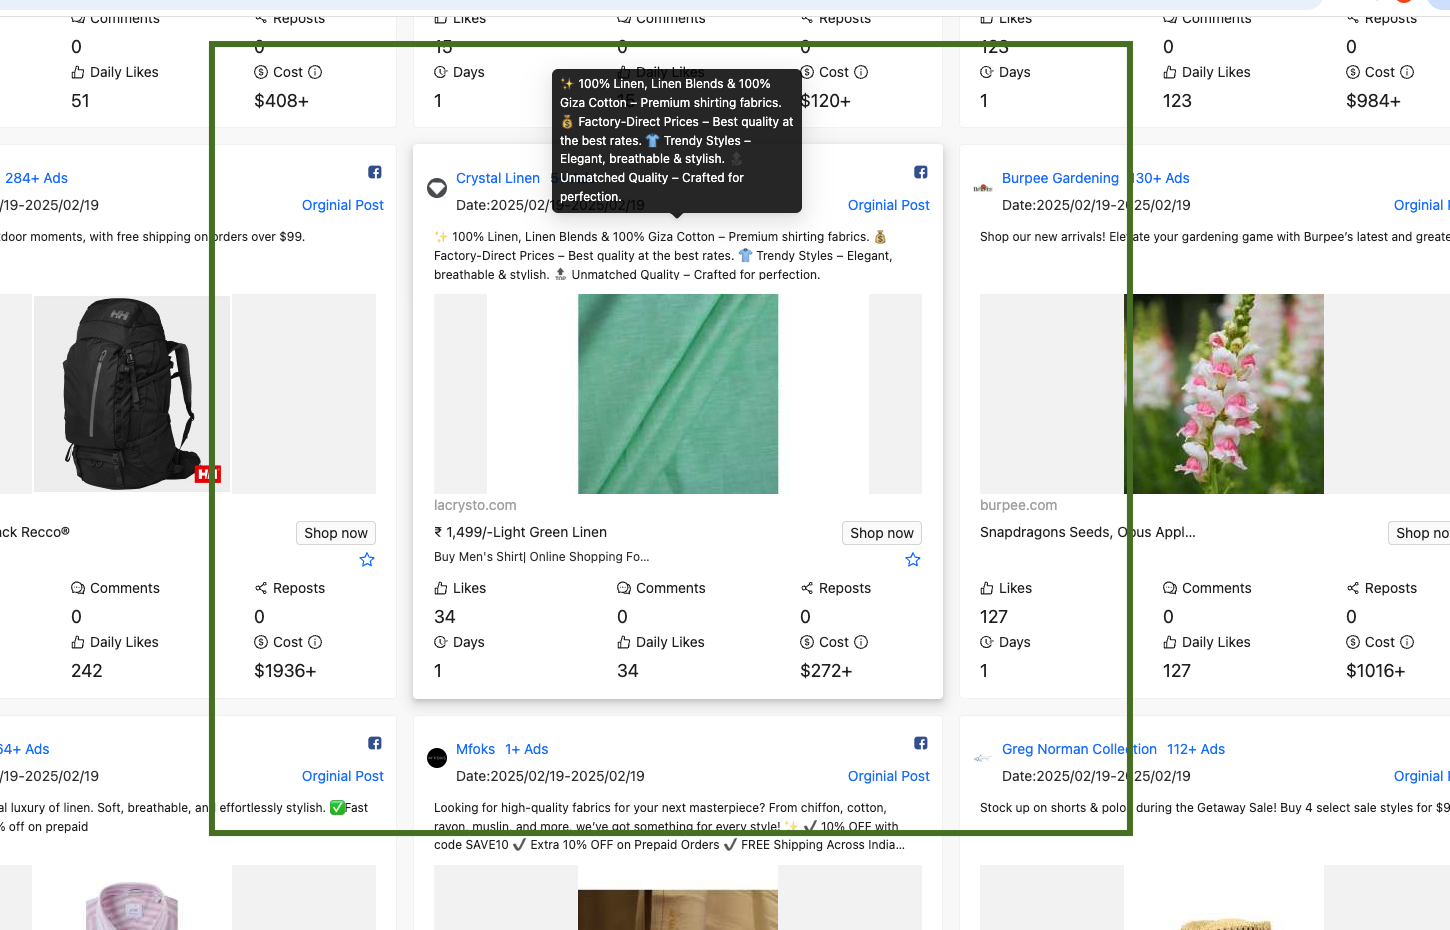Open Greg Norman 112+ Ads link
Image resolution: width=1450 pixels, height=930 pixels.
1195,749
